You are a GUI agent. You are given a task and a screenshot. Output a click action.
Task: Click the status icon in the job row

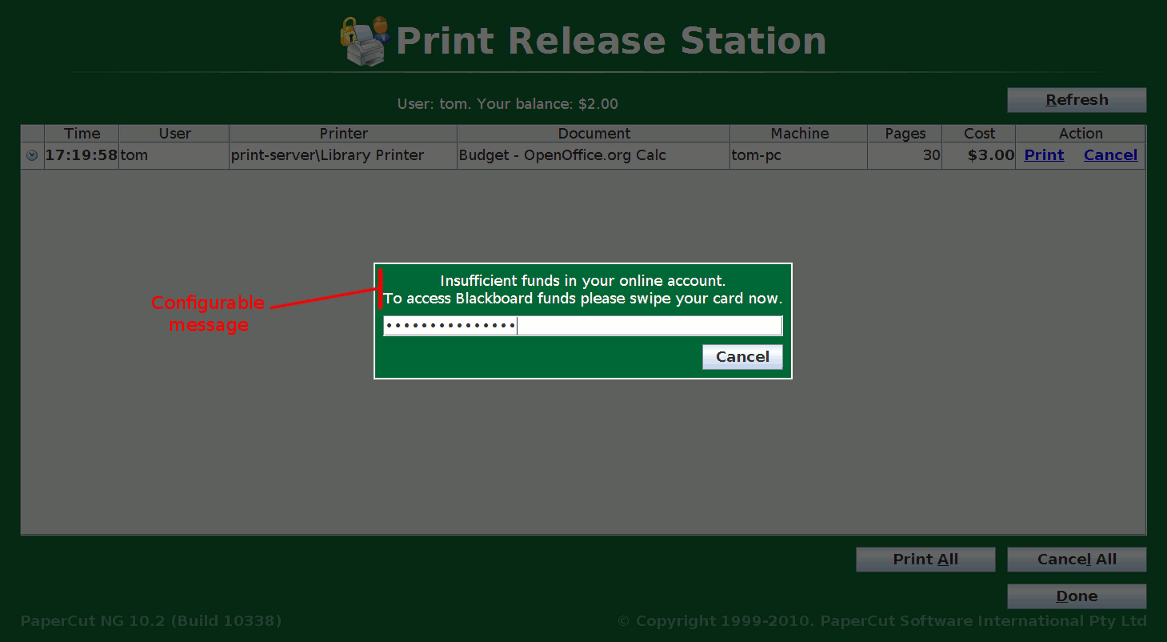(32, 155)
